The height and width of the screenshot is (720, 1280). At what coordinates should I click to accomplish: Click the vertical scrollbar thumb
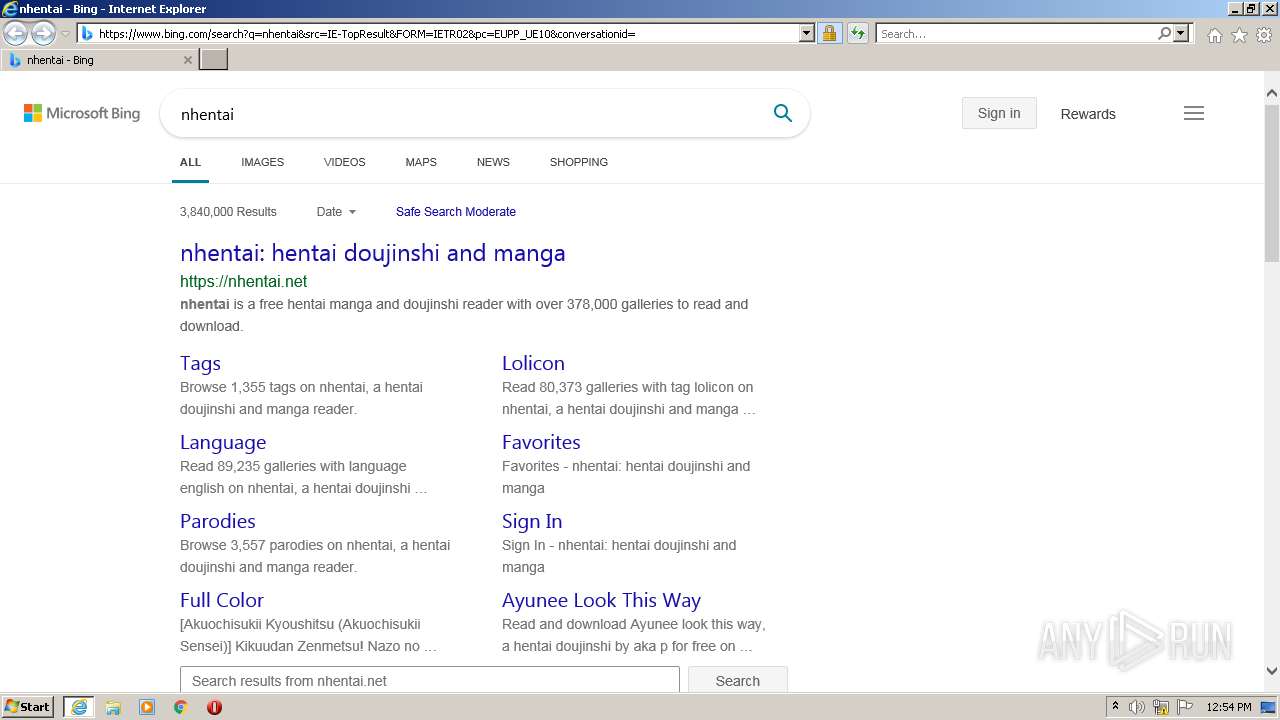coord(1272,182)
